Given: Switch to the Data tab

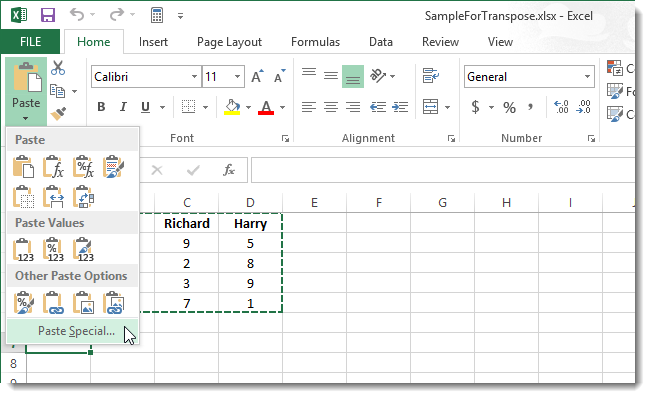Looking at the screenshot, I should click(381, 42).
